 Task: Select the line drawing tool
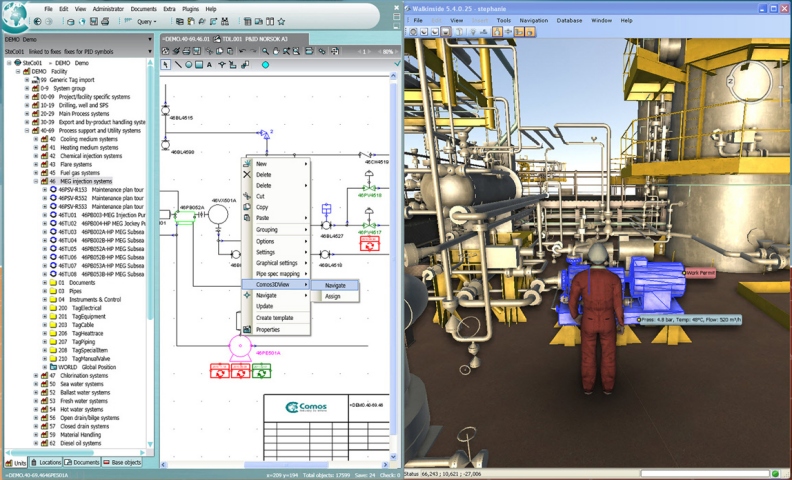pyautogui.click(x=178, y=64)
